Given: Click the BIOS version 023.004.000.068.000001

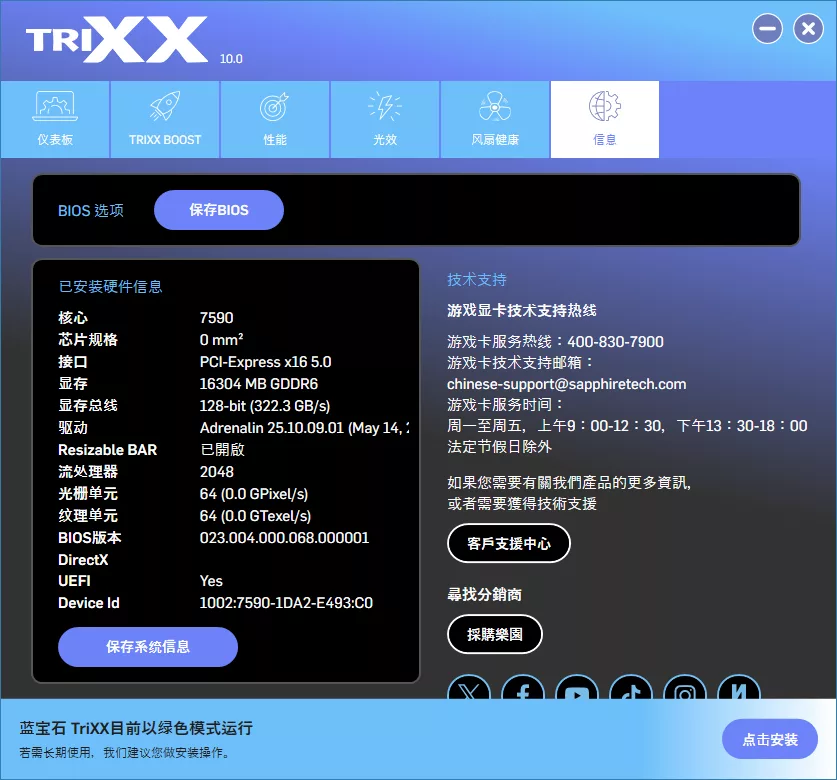Looking at the screenshot, I should coord(284,538).
